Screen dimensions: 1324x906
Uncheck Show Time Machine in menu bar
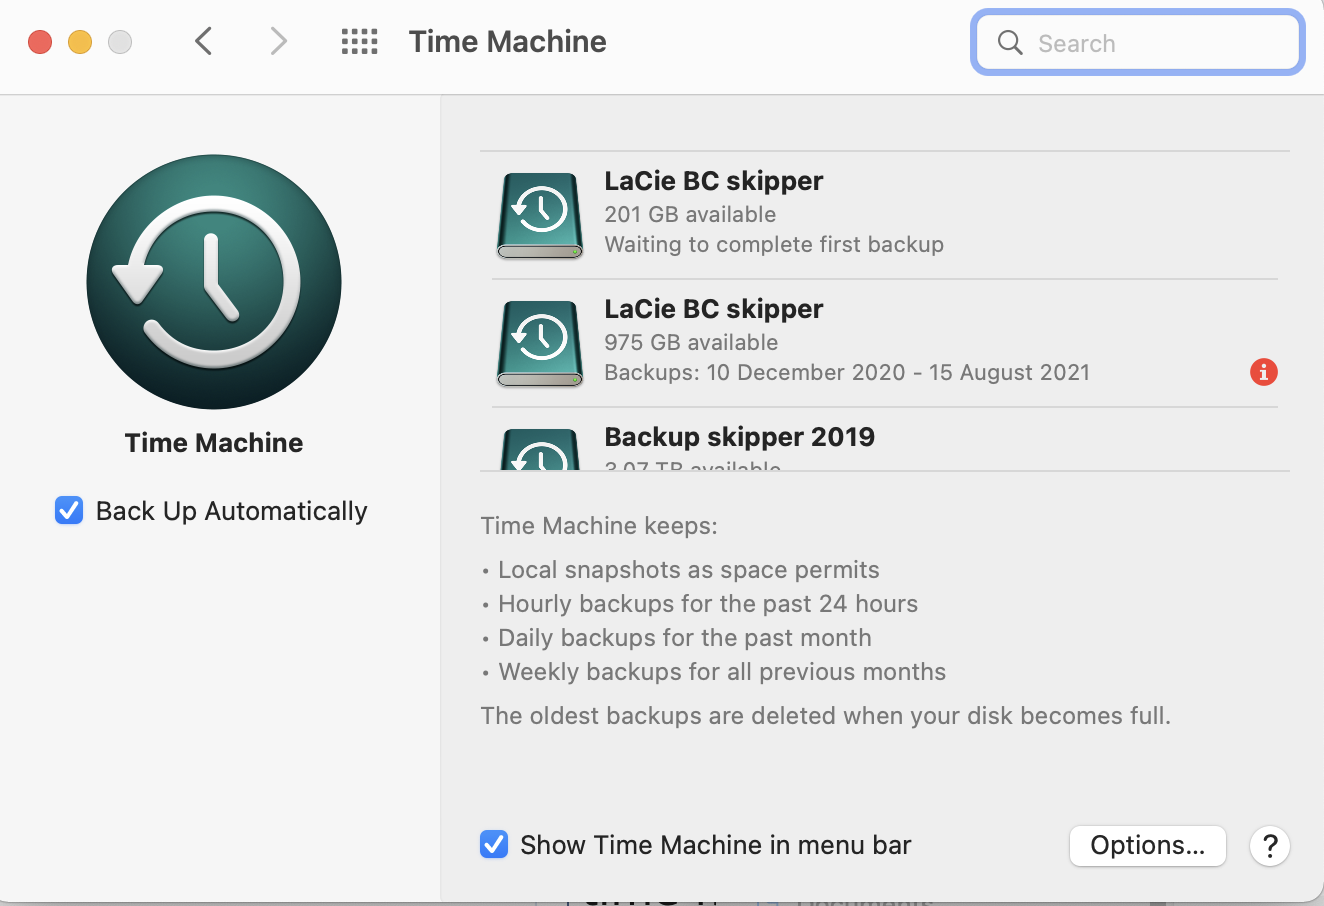click(x=494, y=845)
